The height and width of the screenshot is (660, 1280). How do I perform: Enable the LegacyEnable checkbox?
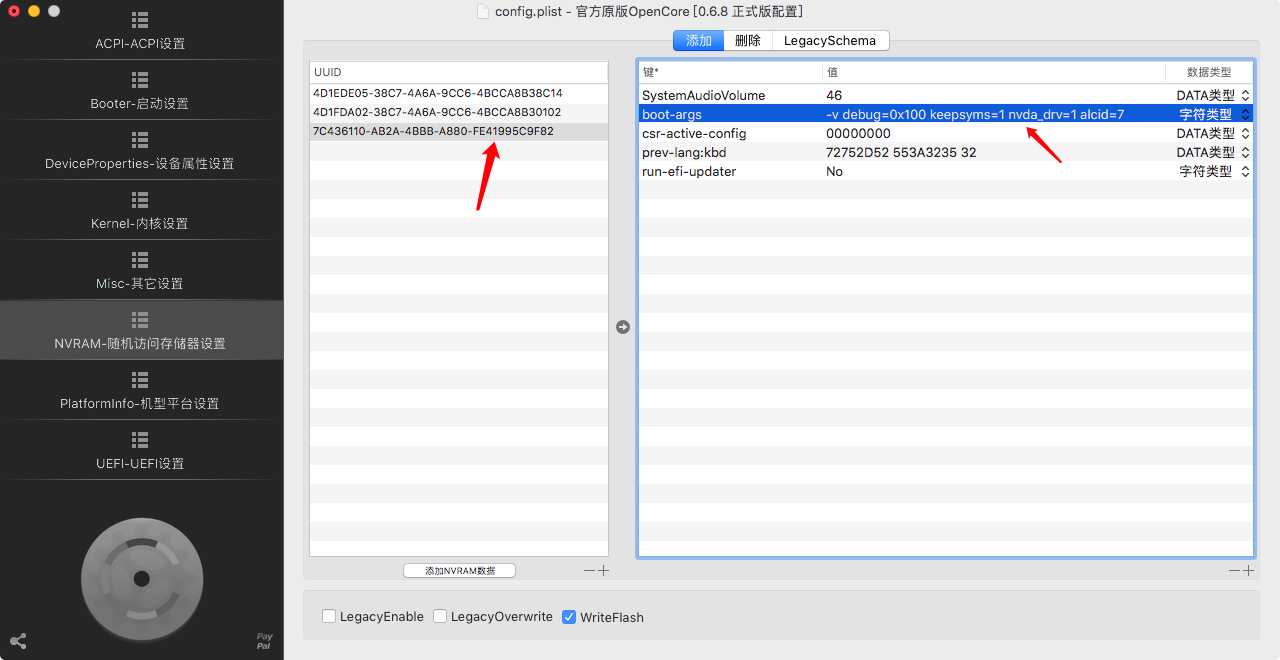(x=329, y=617)
